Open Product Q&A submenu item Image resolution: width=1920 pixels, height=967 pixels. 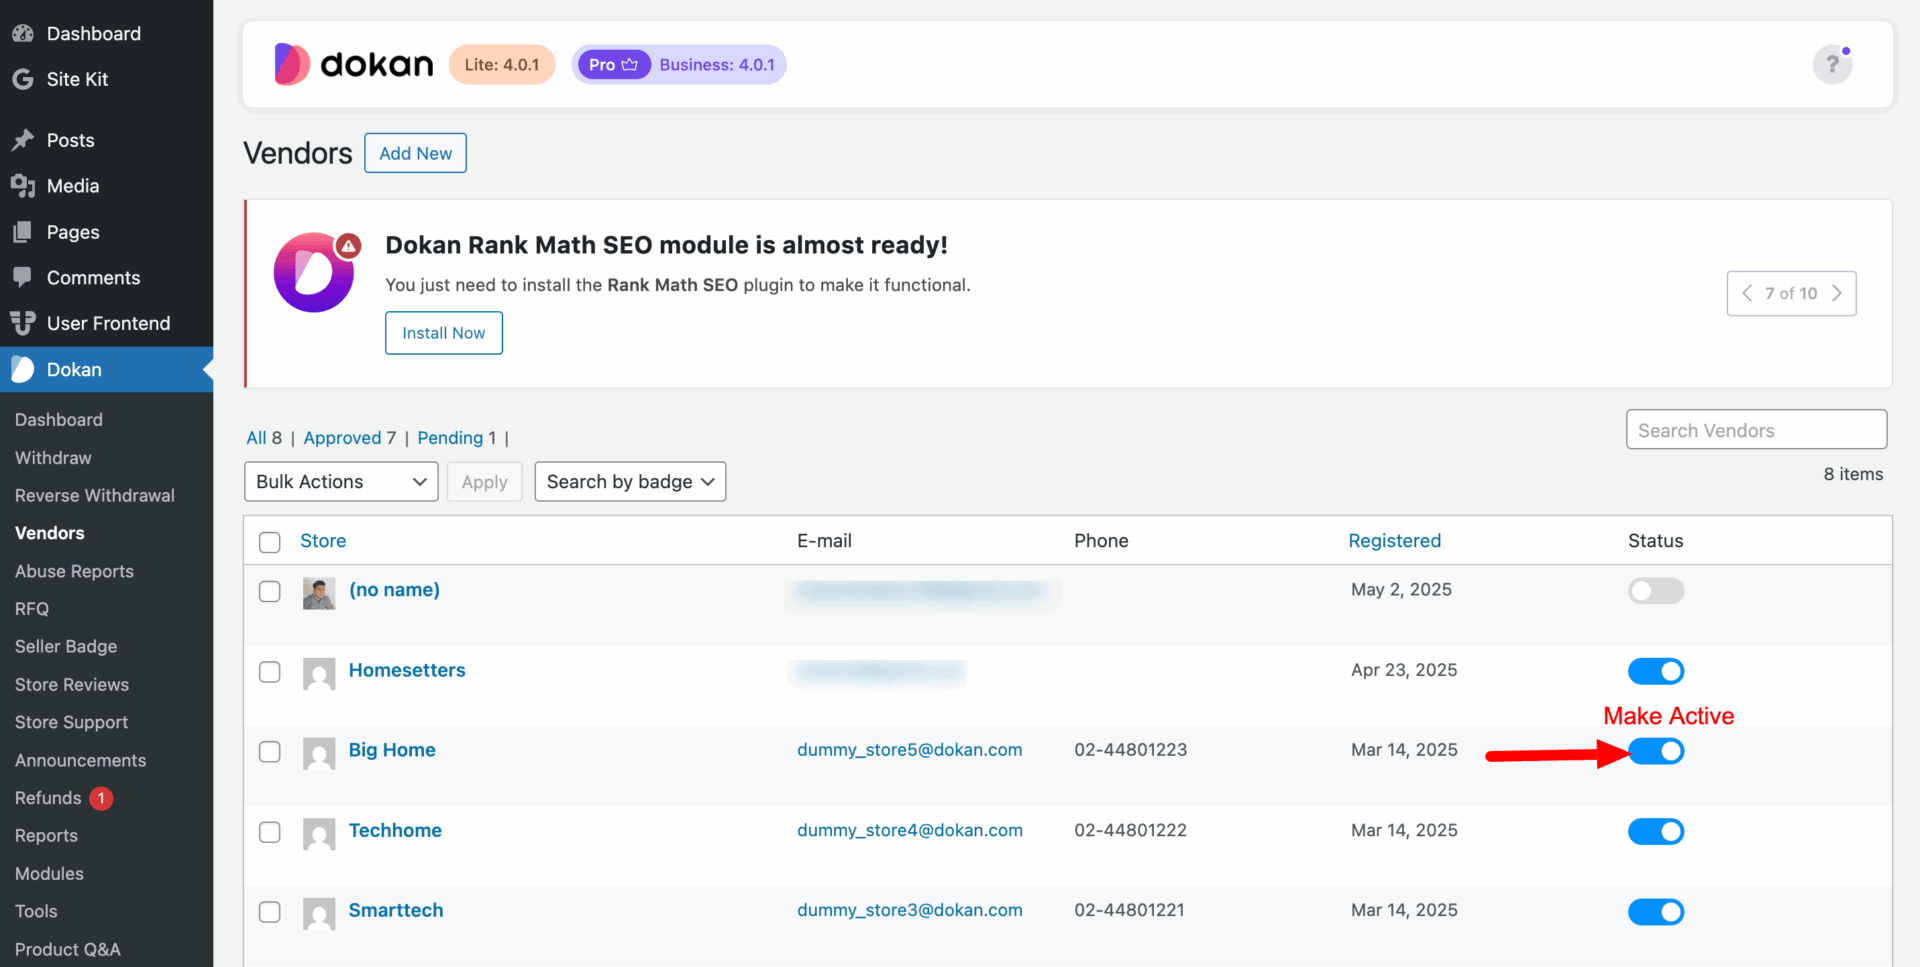pyautogui.click(x=68, y=949)
